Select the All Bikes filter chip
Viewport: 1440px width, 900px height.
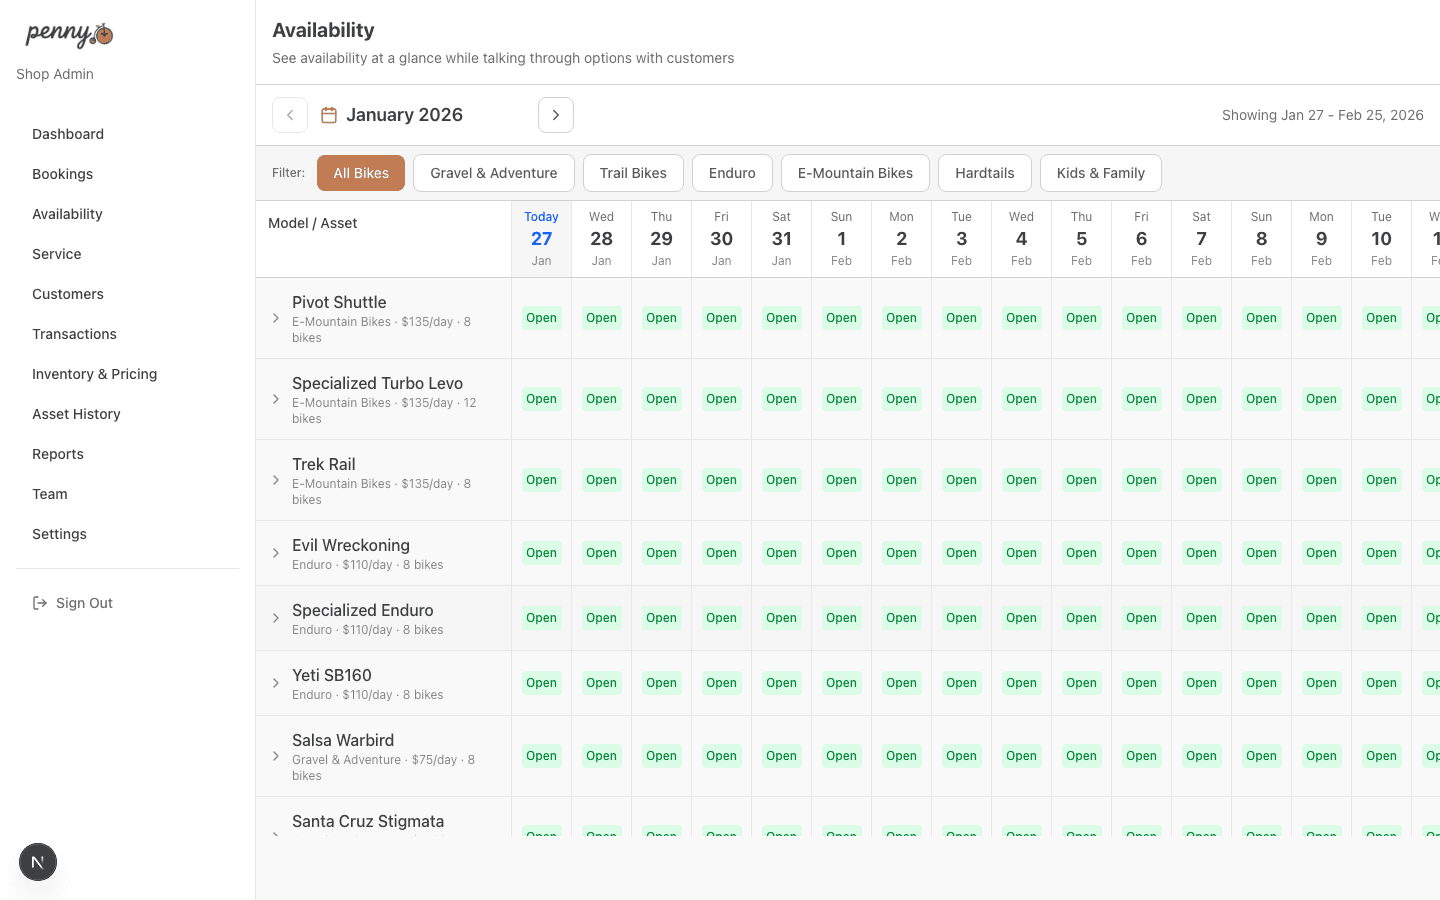click(361, 172)
